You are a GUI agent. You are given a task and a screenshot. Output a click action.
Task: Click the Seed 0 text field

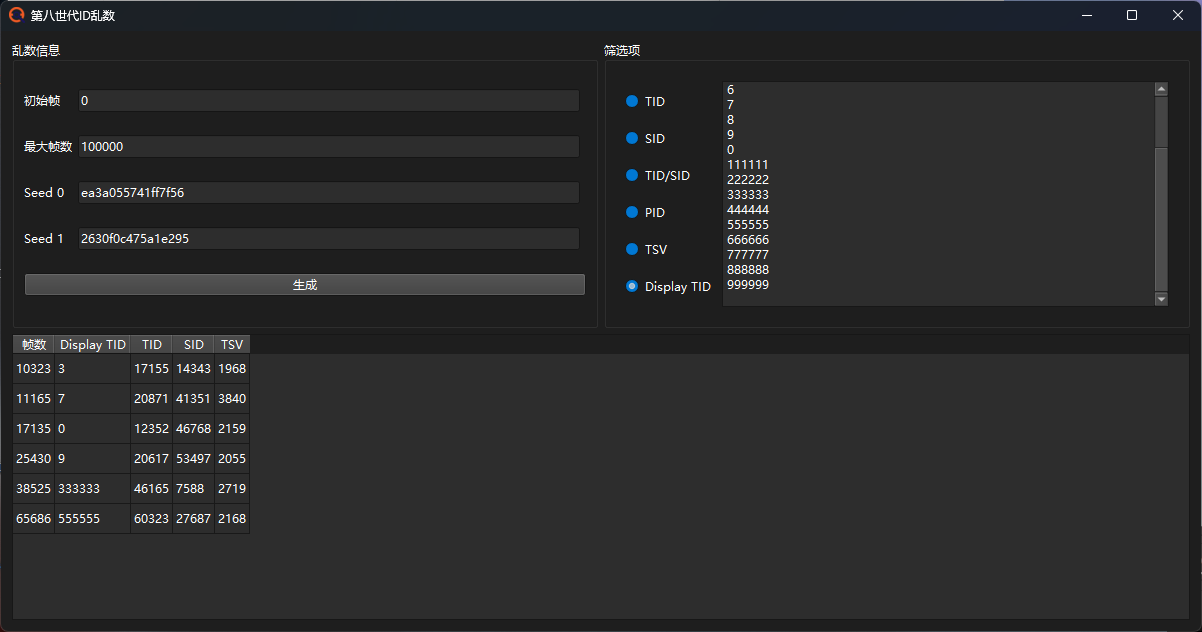click(328, 193)
